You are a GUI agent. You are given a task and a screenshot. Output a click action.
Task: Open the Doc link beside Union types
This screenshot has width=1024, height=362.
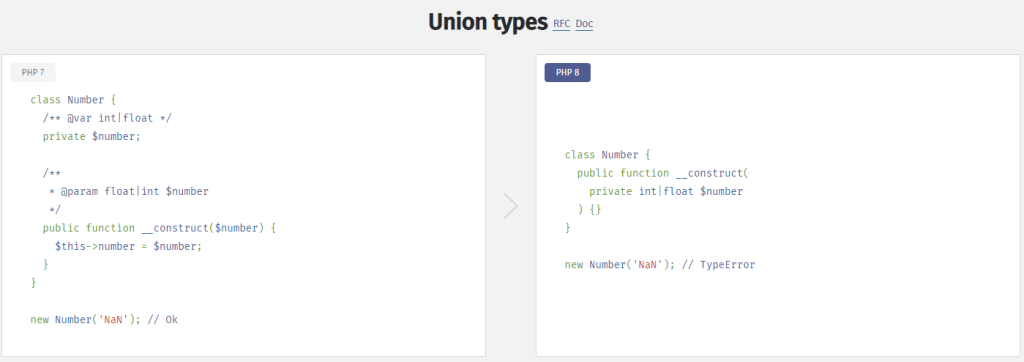(x=584, y=24)
